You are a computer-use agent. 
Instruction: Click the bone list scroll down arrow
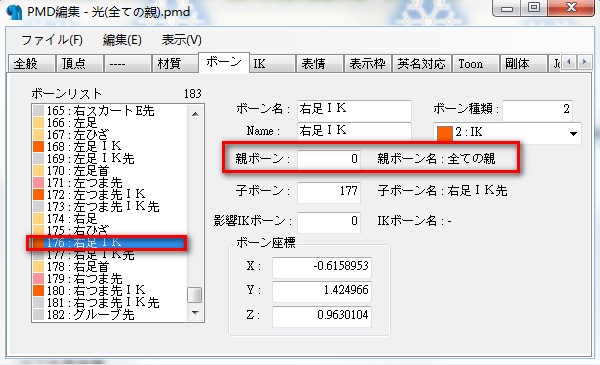[195, 313]
